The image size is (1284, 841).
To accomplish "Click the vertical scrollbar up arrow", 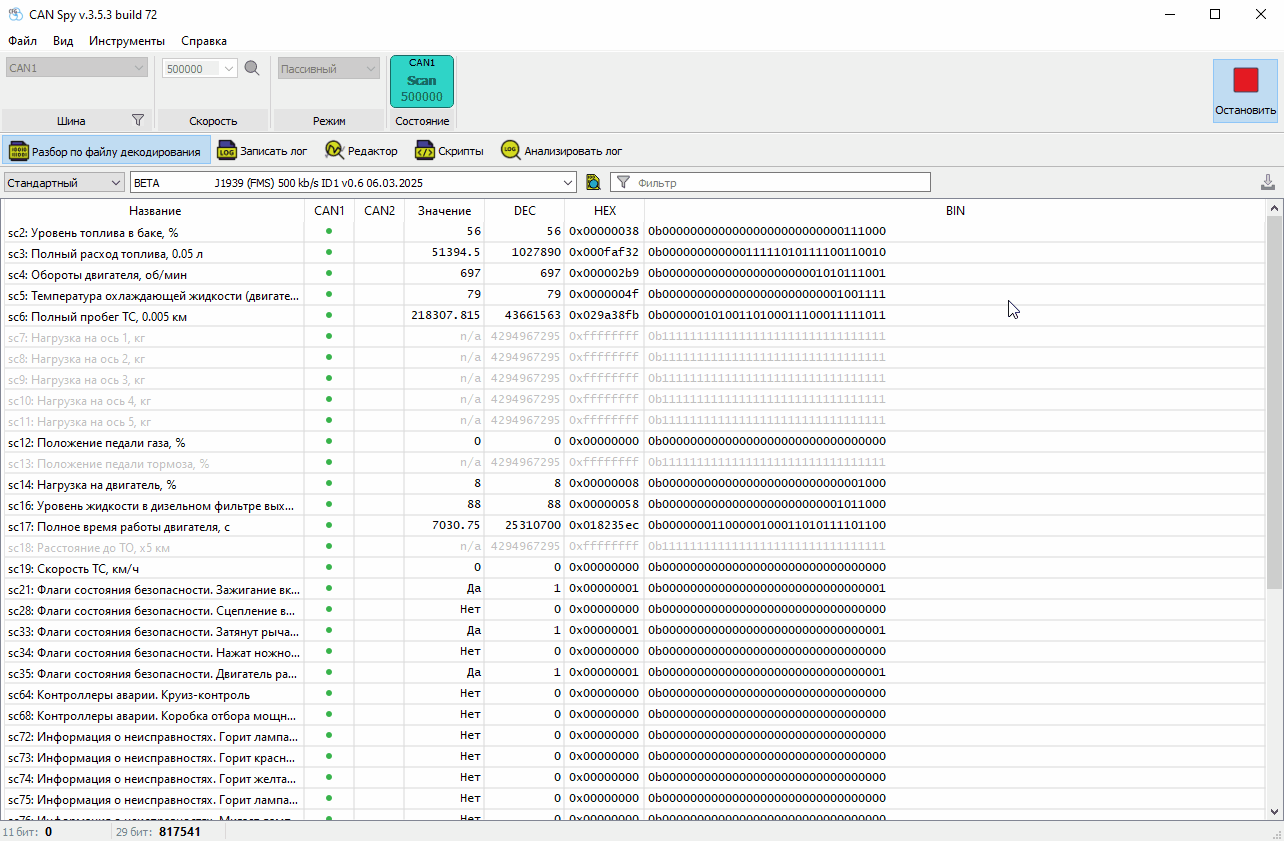I will point(1275,208).
